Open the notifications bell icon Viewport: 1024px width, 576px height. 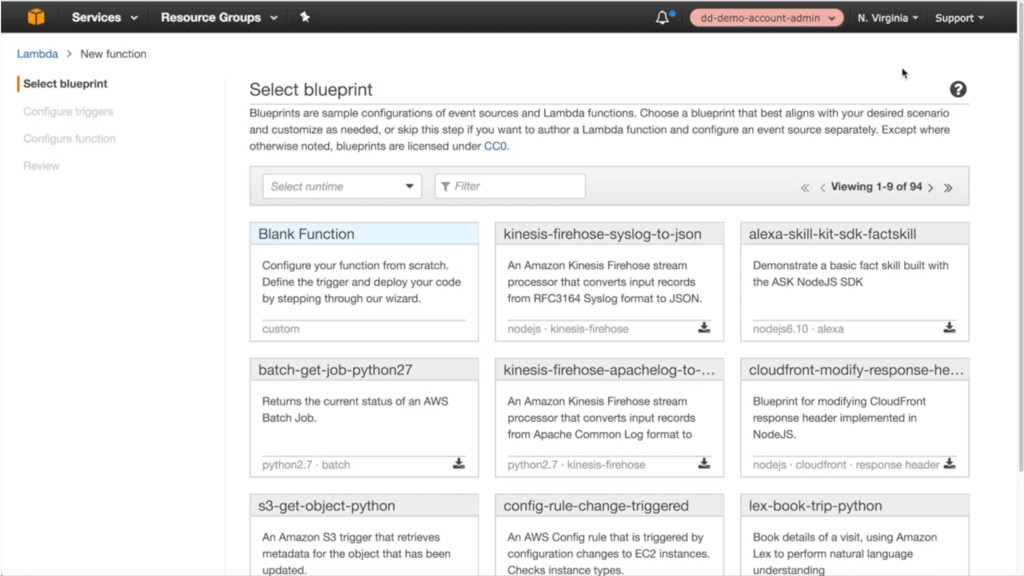(x=662, y=18)
